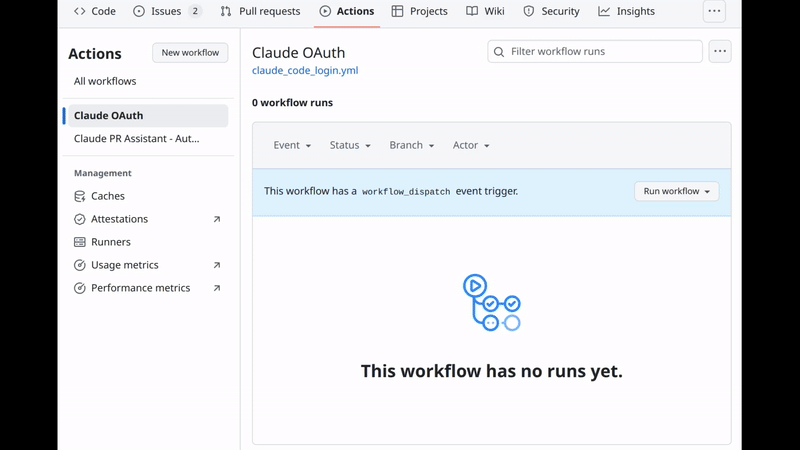Open the Issues tab

[x=167, y=11]
